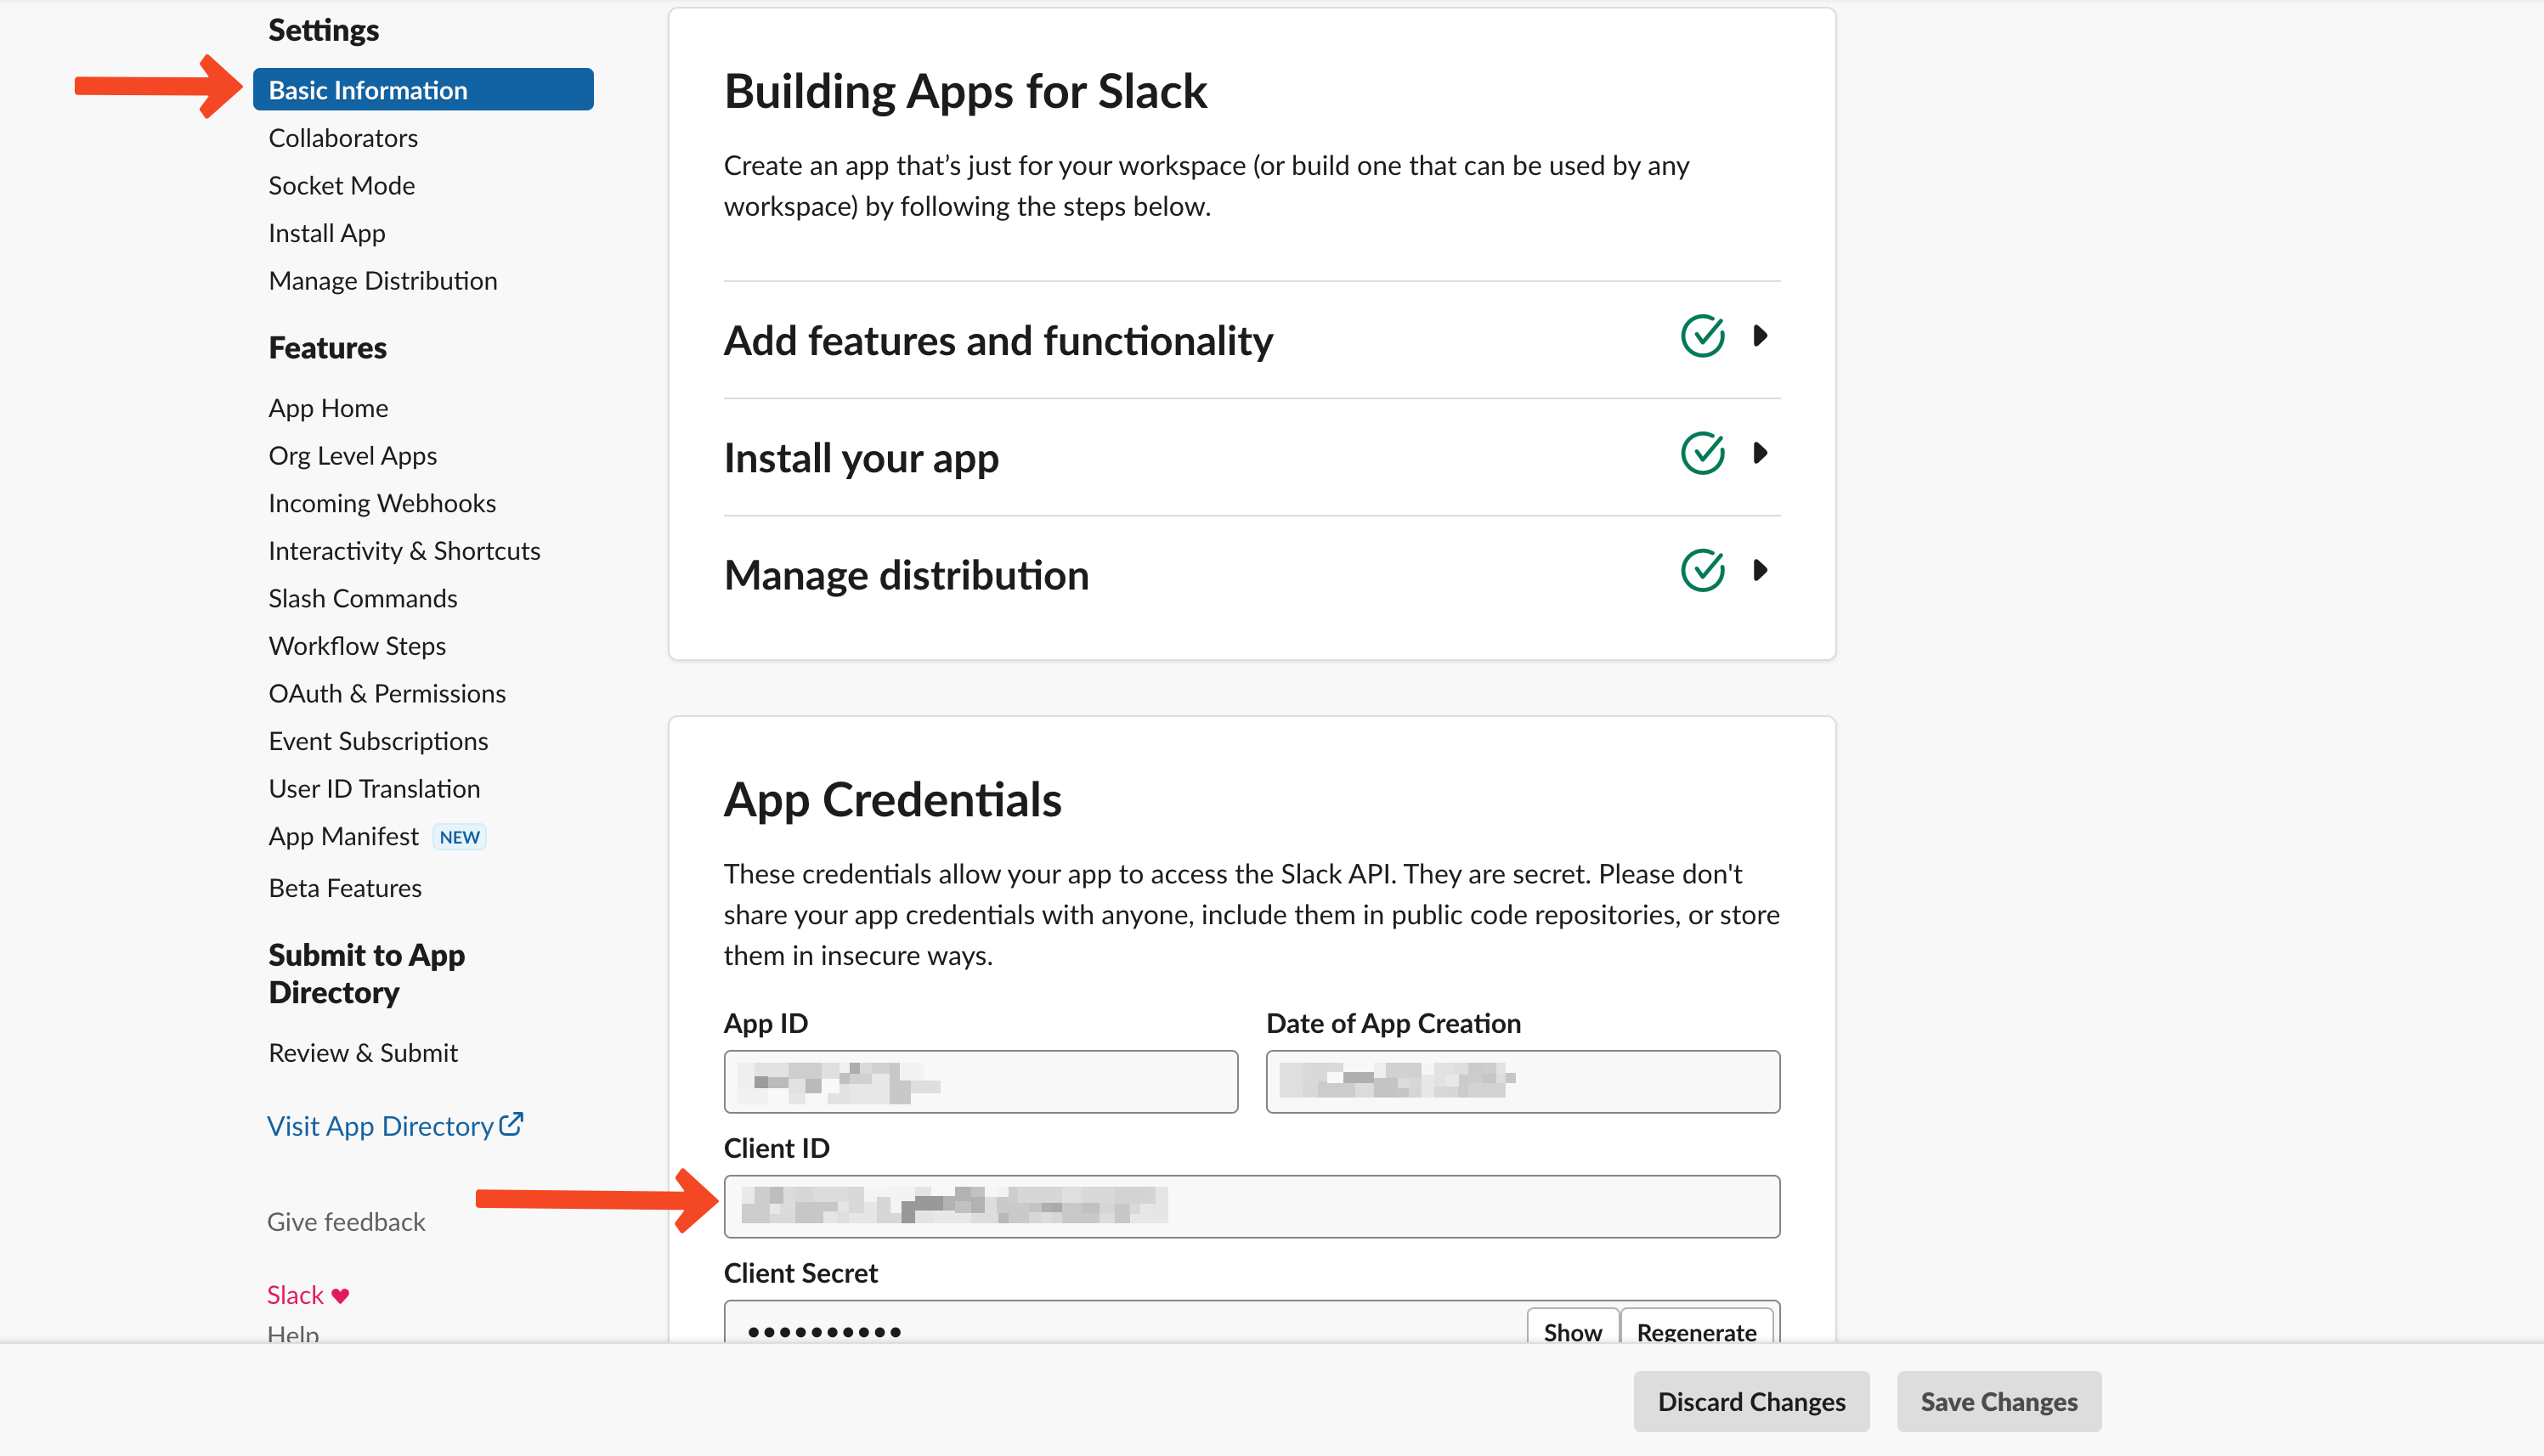Open Socket Mode settings
Viewport: 2544px width, 1456px height.
[x=341, y=186]
